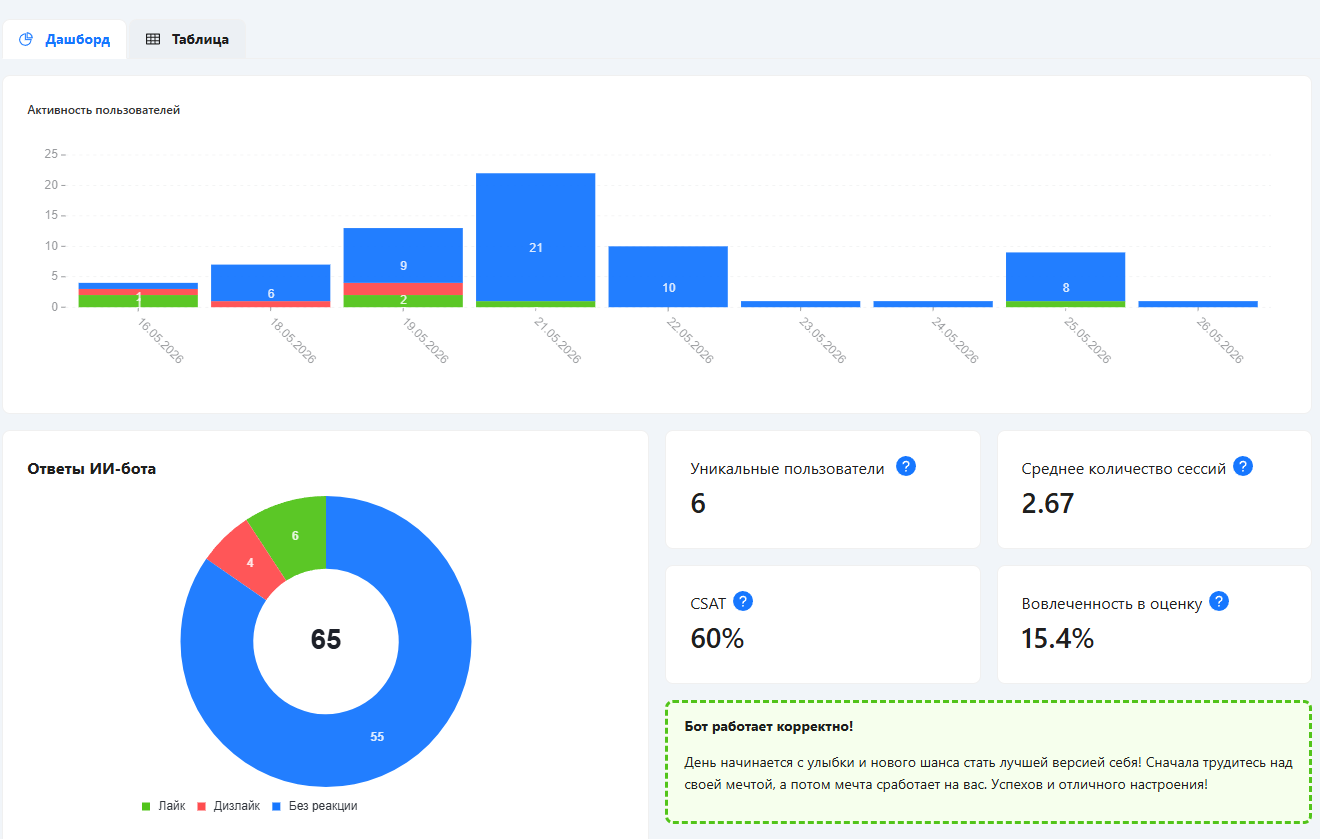Switch to the Таблица tab

click(x=187, y=40)
